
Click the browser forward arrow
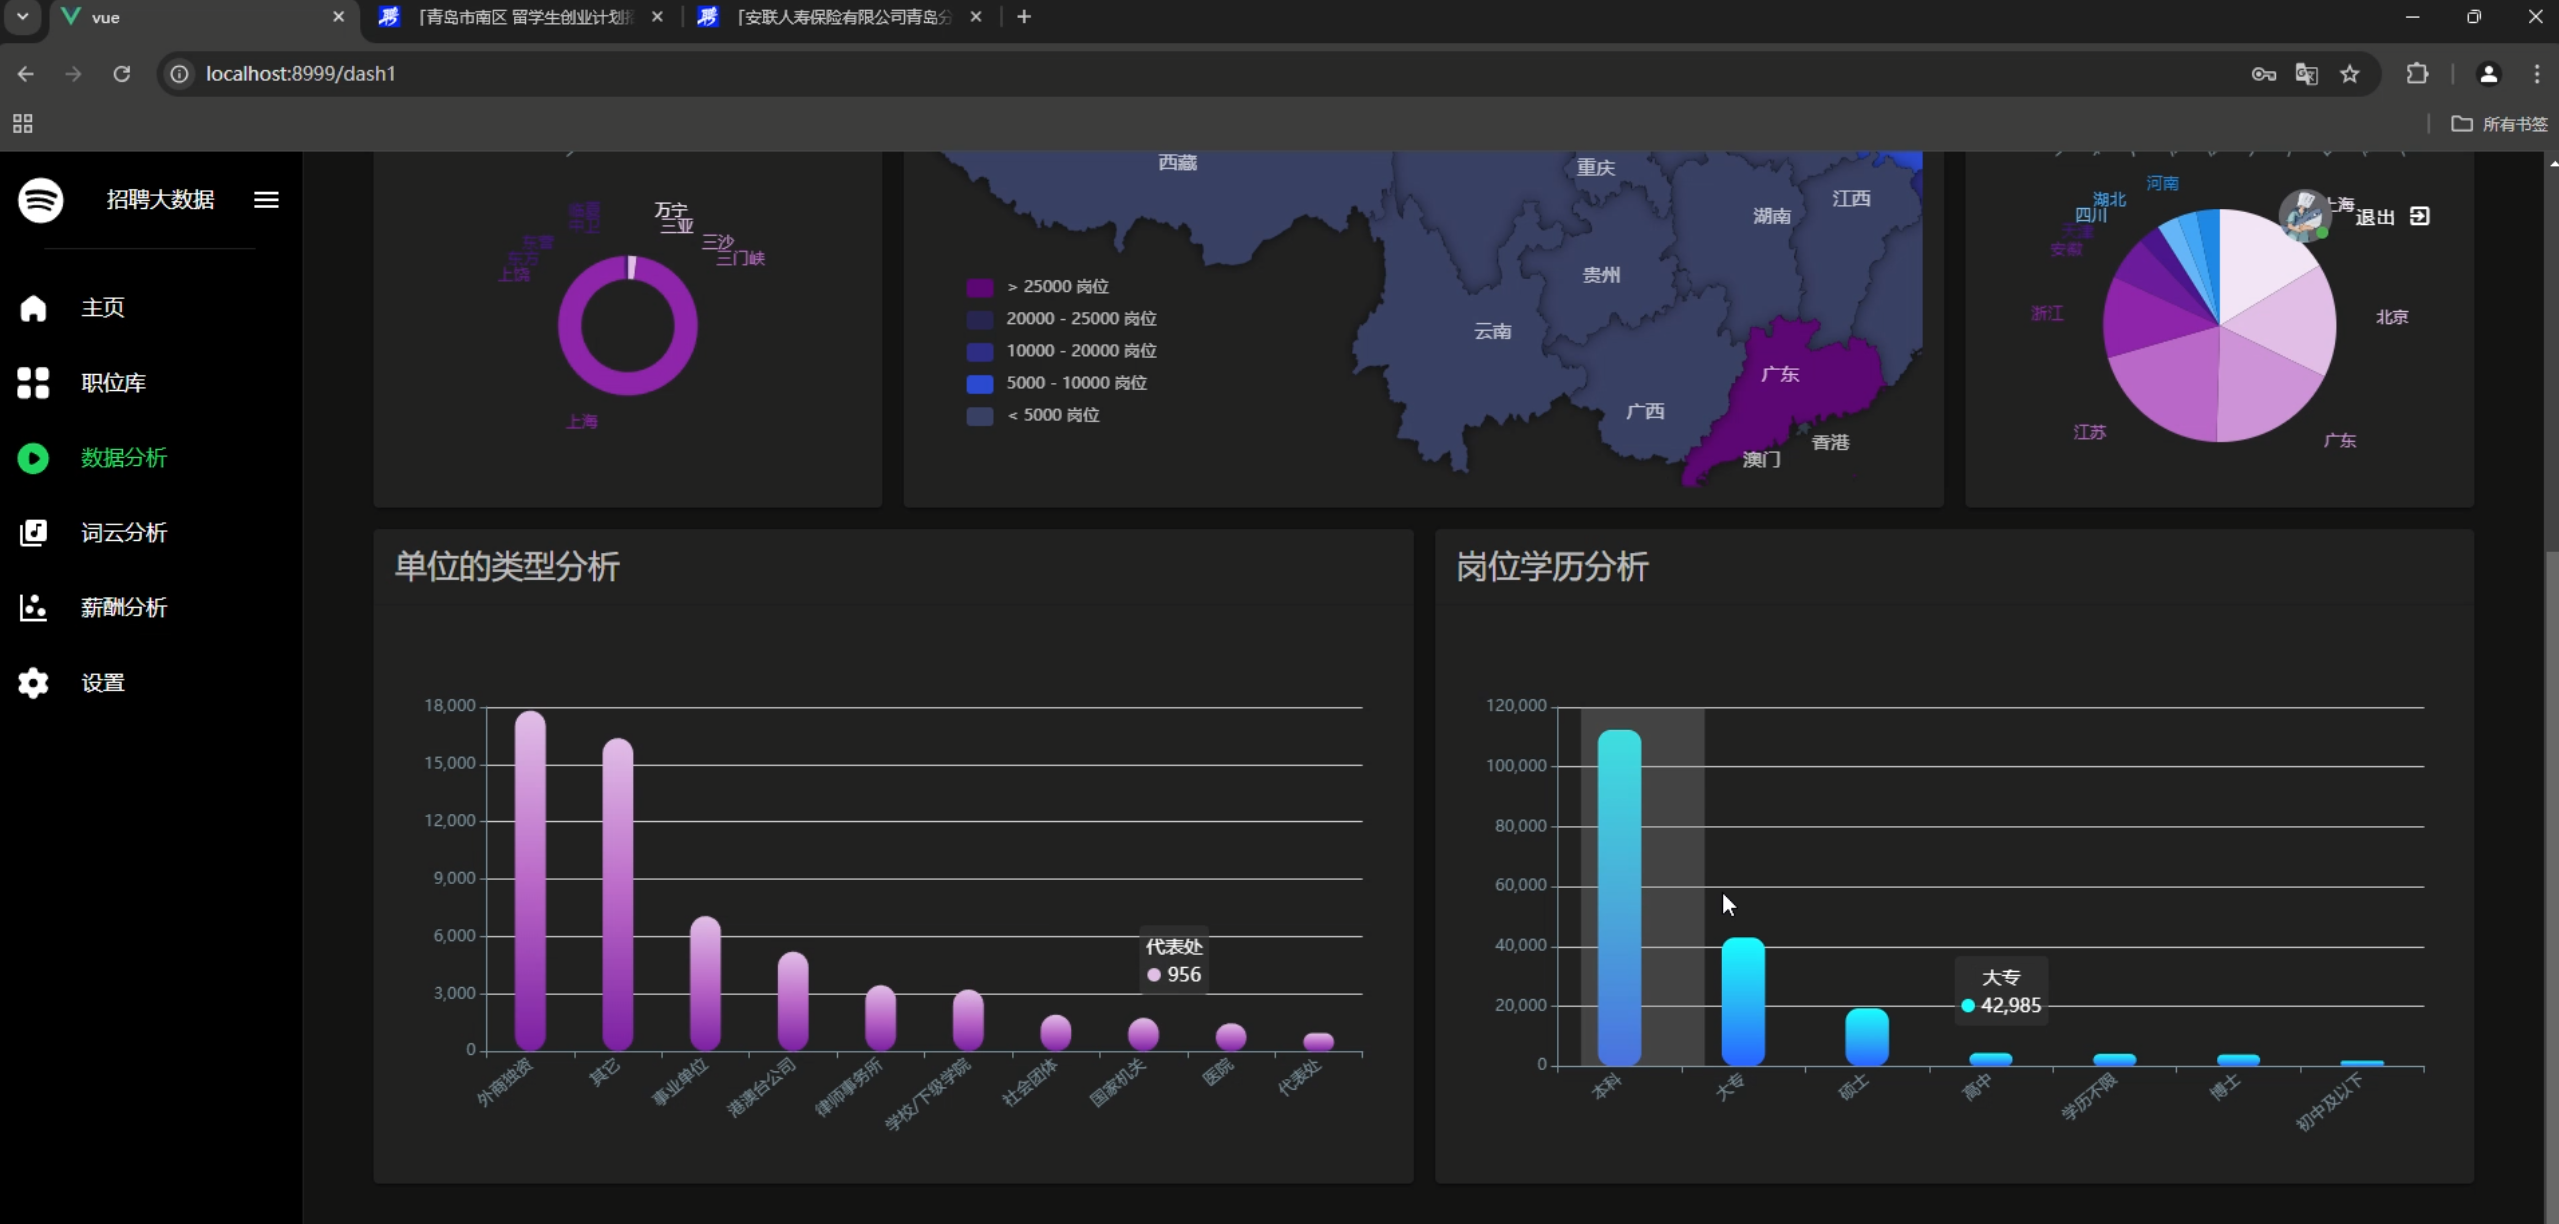pos(73,74)
